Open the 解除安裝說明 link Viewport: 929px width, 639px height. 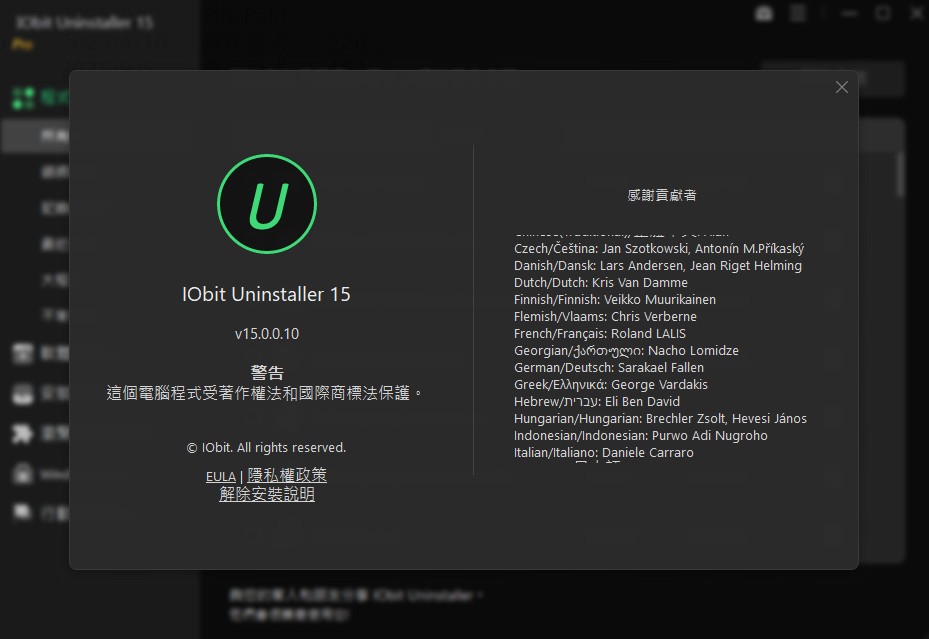tap(267, 494)
